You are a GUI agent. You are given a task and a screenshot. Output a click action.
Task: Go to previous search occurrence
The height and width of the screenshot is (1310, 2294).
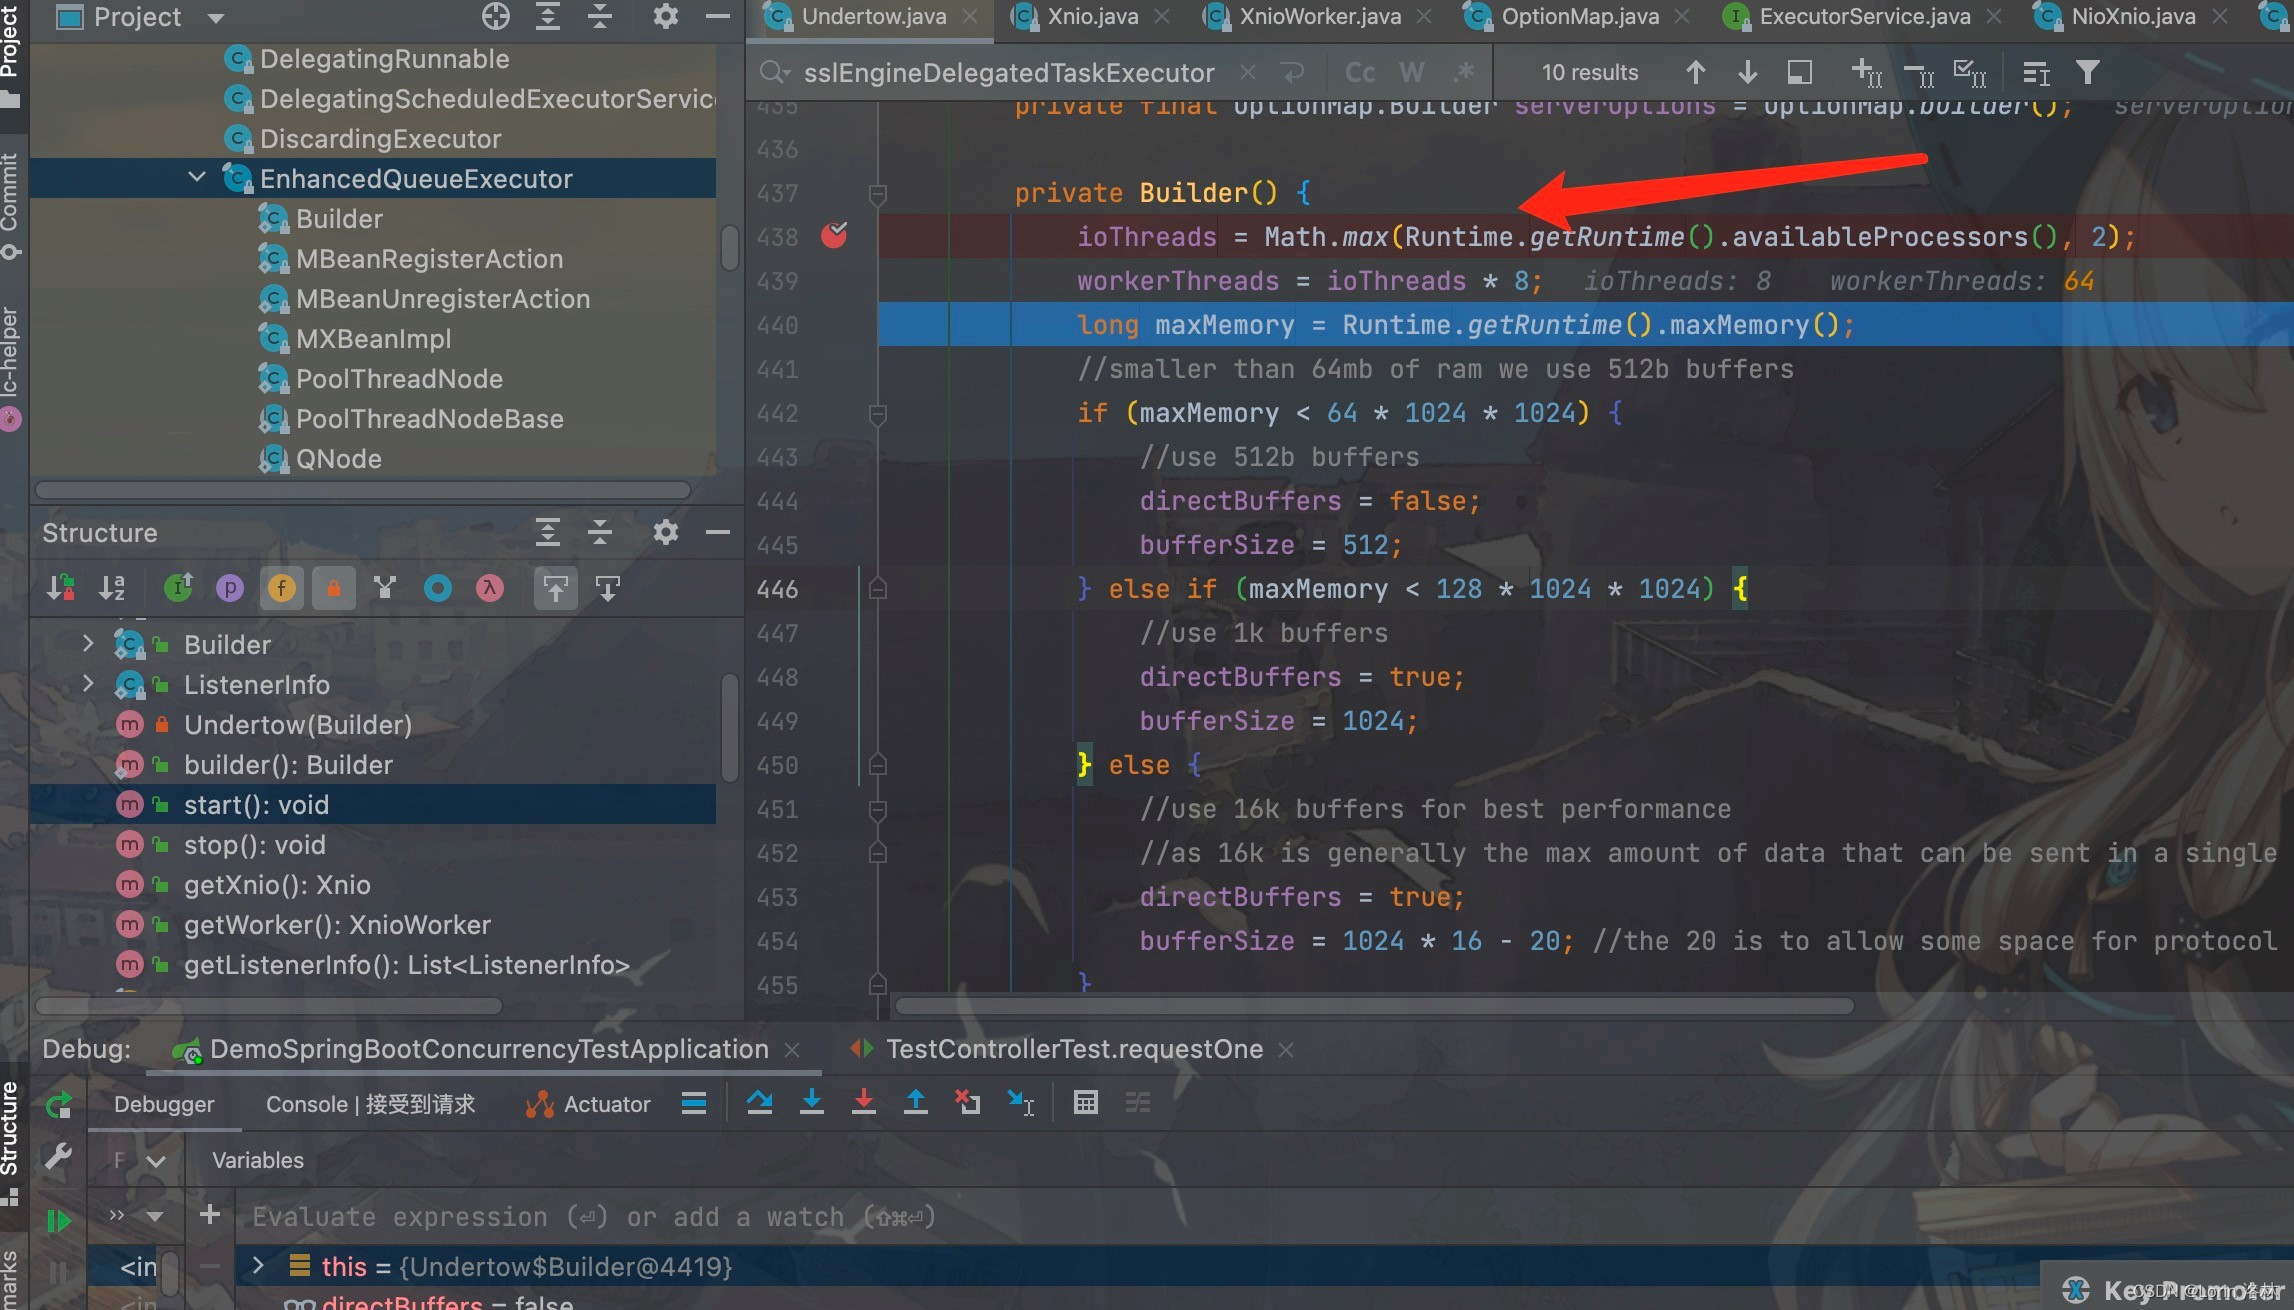pyautogui.click(x=1695, y=73)
